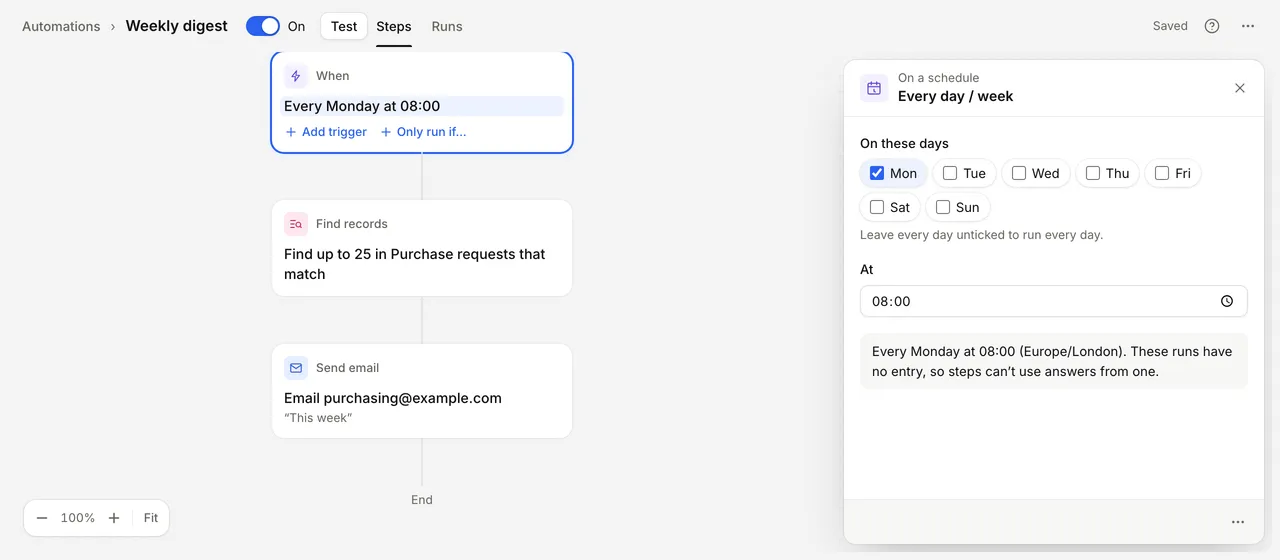This screenshot has width=1280, height=560.
Task: Open the help question mark icon
Action: (x=1212, y=26)
